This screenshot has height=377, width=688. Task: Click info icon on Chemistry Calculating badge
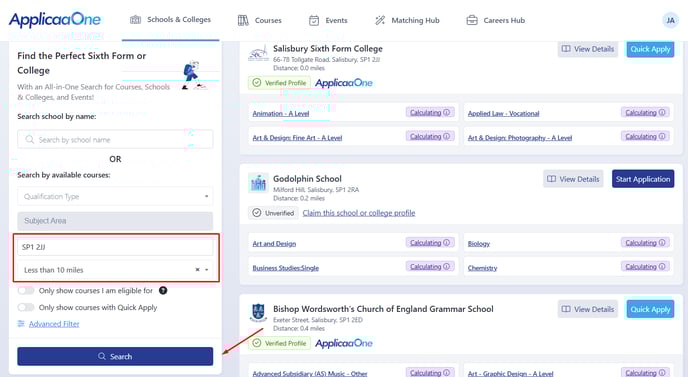(x=662, y=266)
